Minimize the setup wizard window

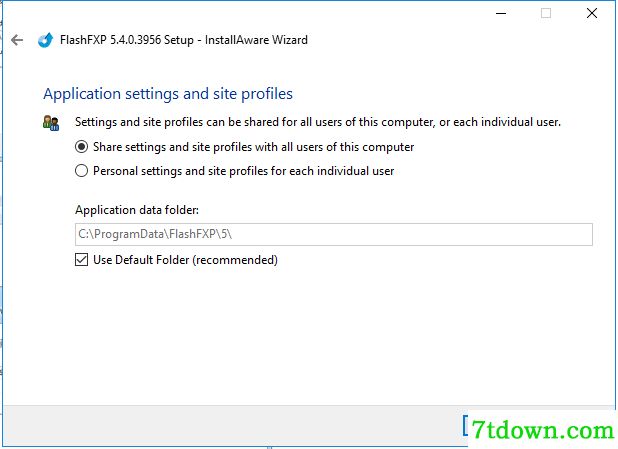tap(501, 13)
